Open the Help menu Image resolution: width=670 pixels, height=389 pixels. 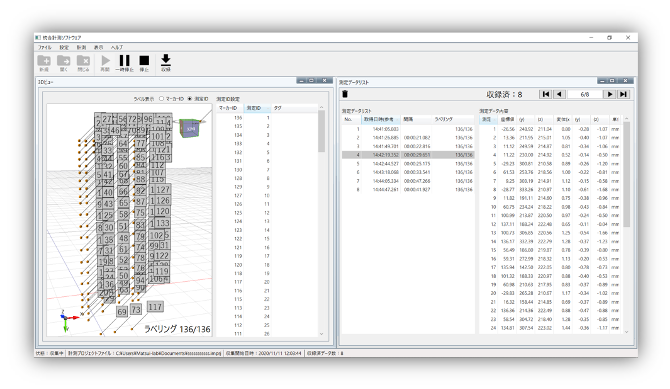click(x=117, y=47)
